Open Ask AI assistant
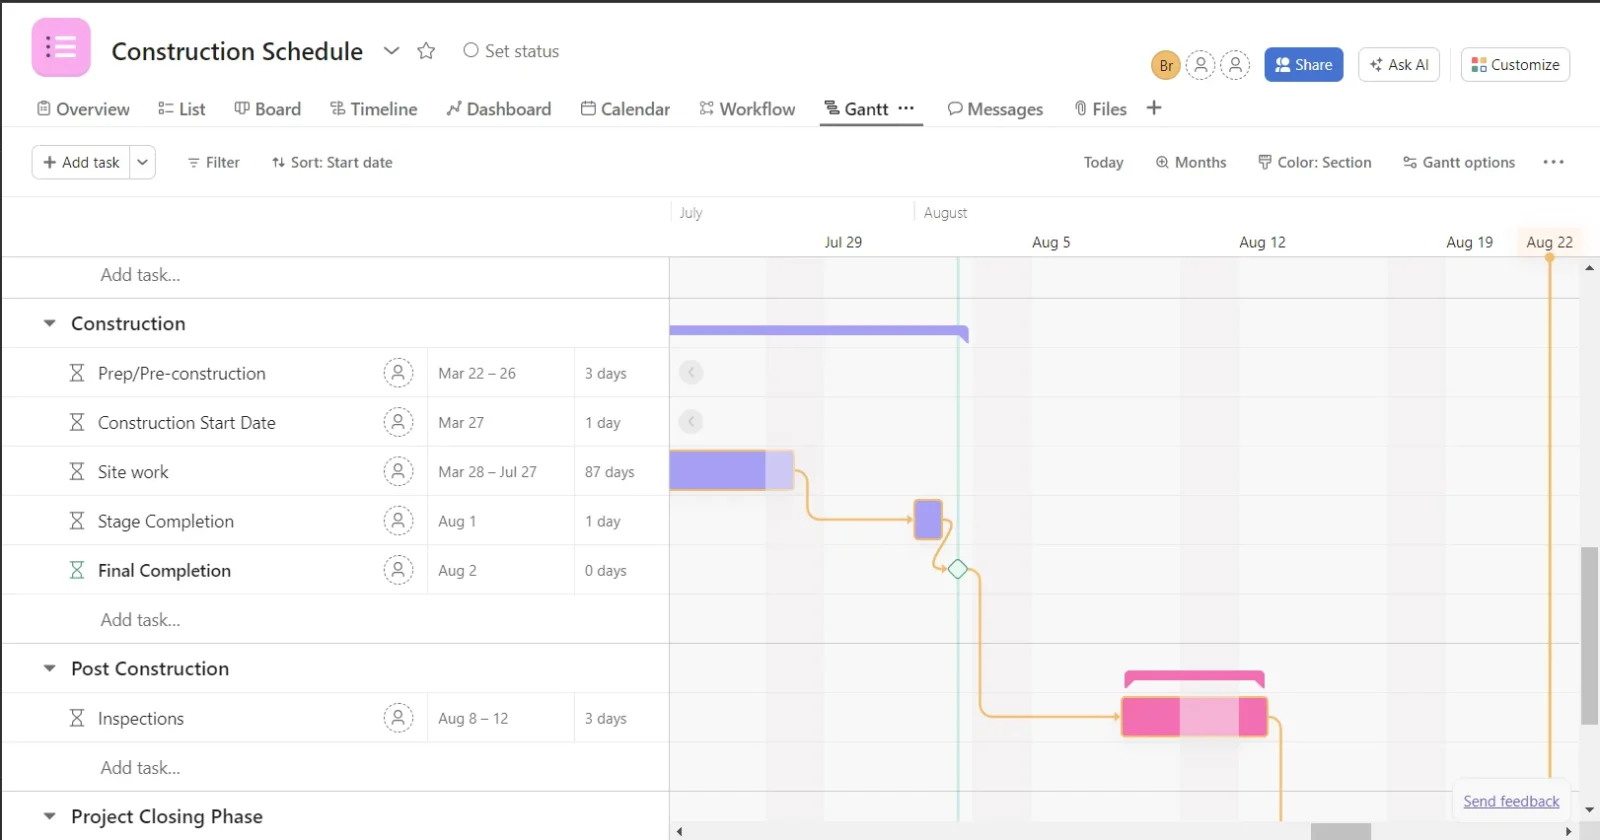Image resolution: width=1600 pixels, height=840 pixels. click(x=1399, y=65)
